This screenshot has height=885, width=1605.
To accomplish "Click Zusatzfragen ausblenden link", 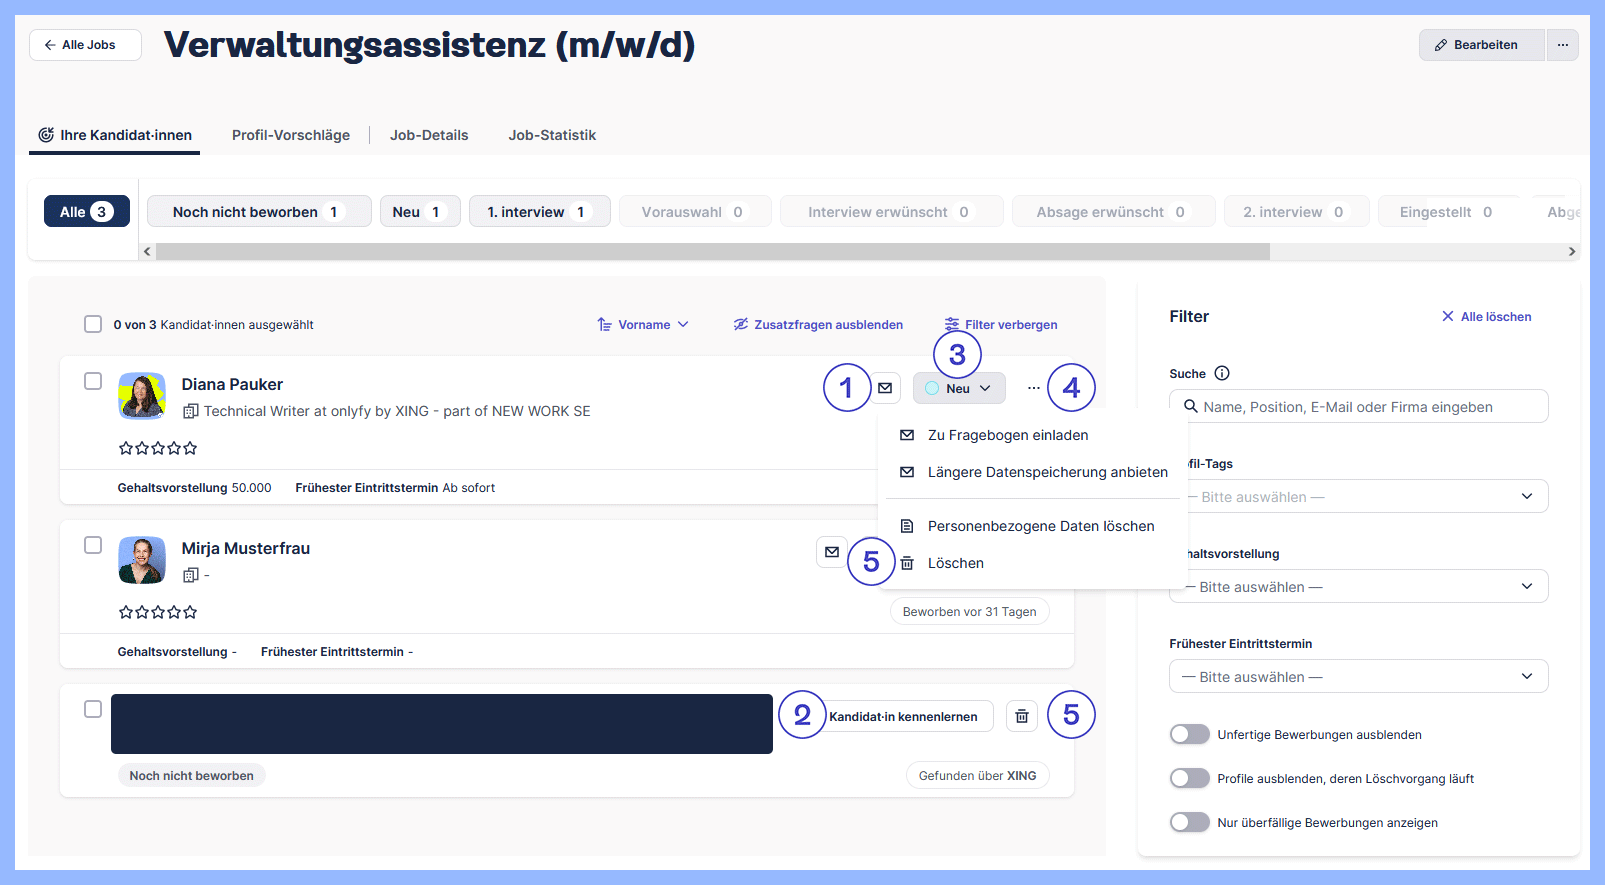I will [x=818, y=325].
